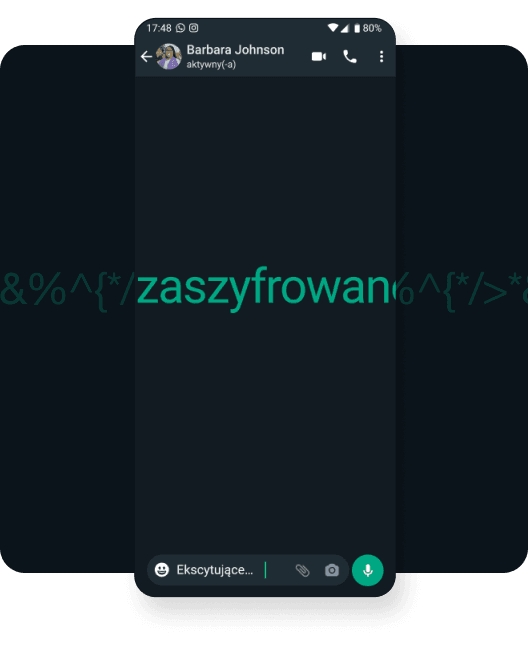Go back using the left arrow
Viewport: 528px width, 647px height.
[146, 57]
